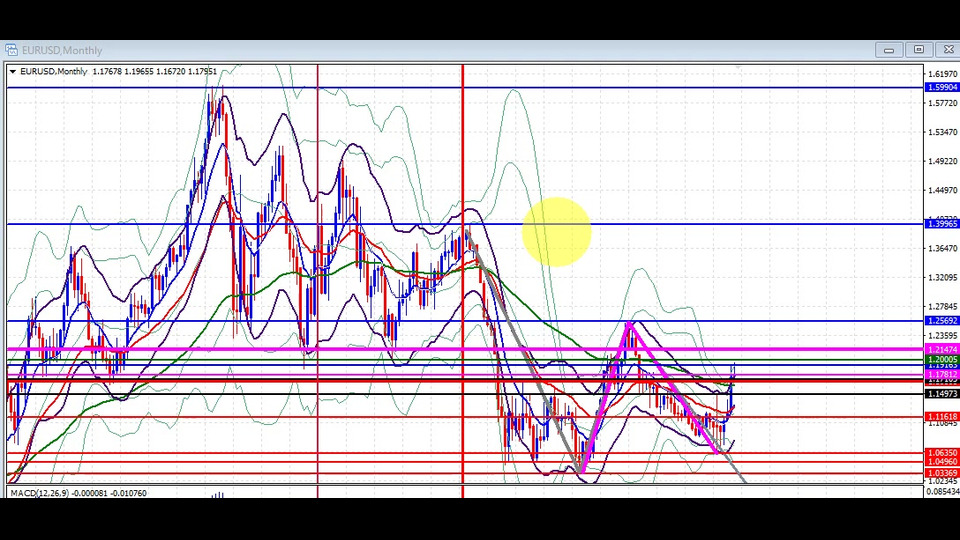Select the 1.39965 blue price label
The width and height of the screenshot is (960, 540).
click(942, 224)
